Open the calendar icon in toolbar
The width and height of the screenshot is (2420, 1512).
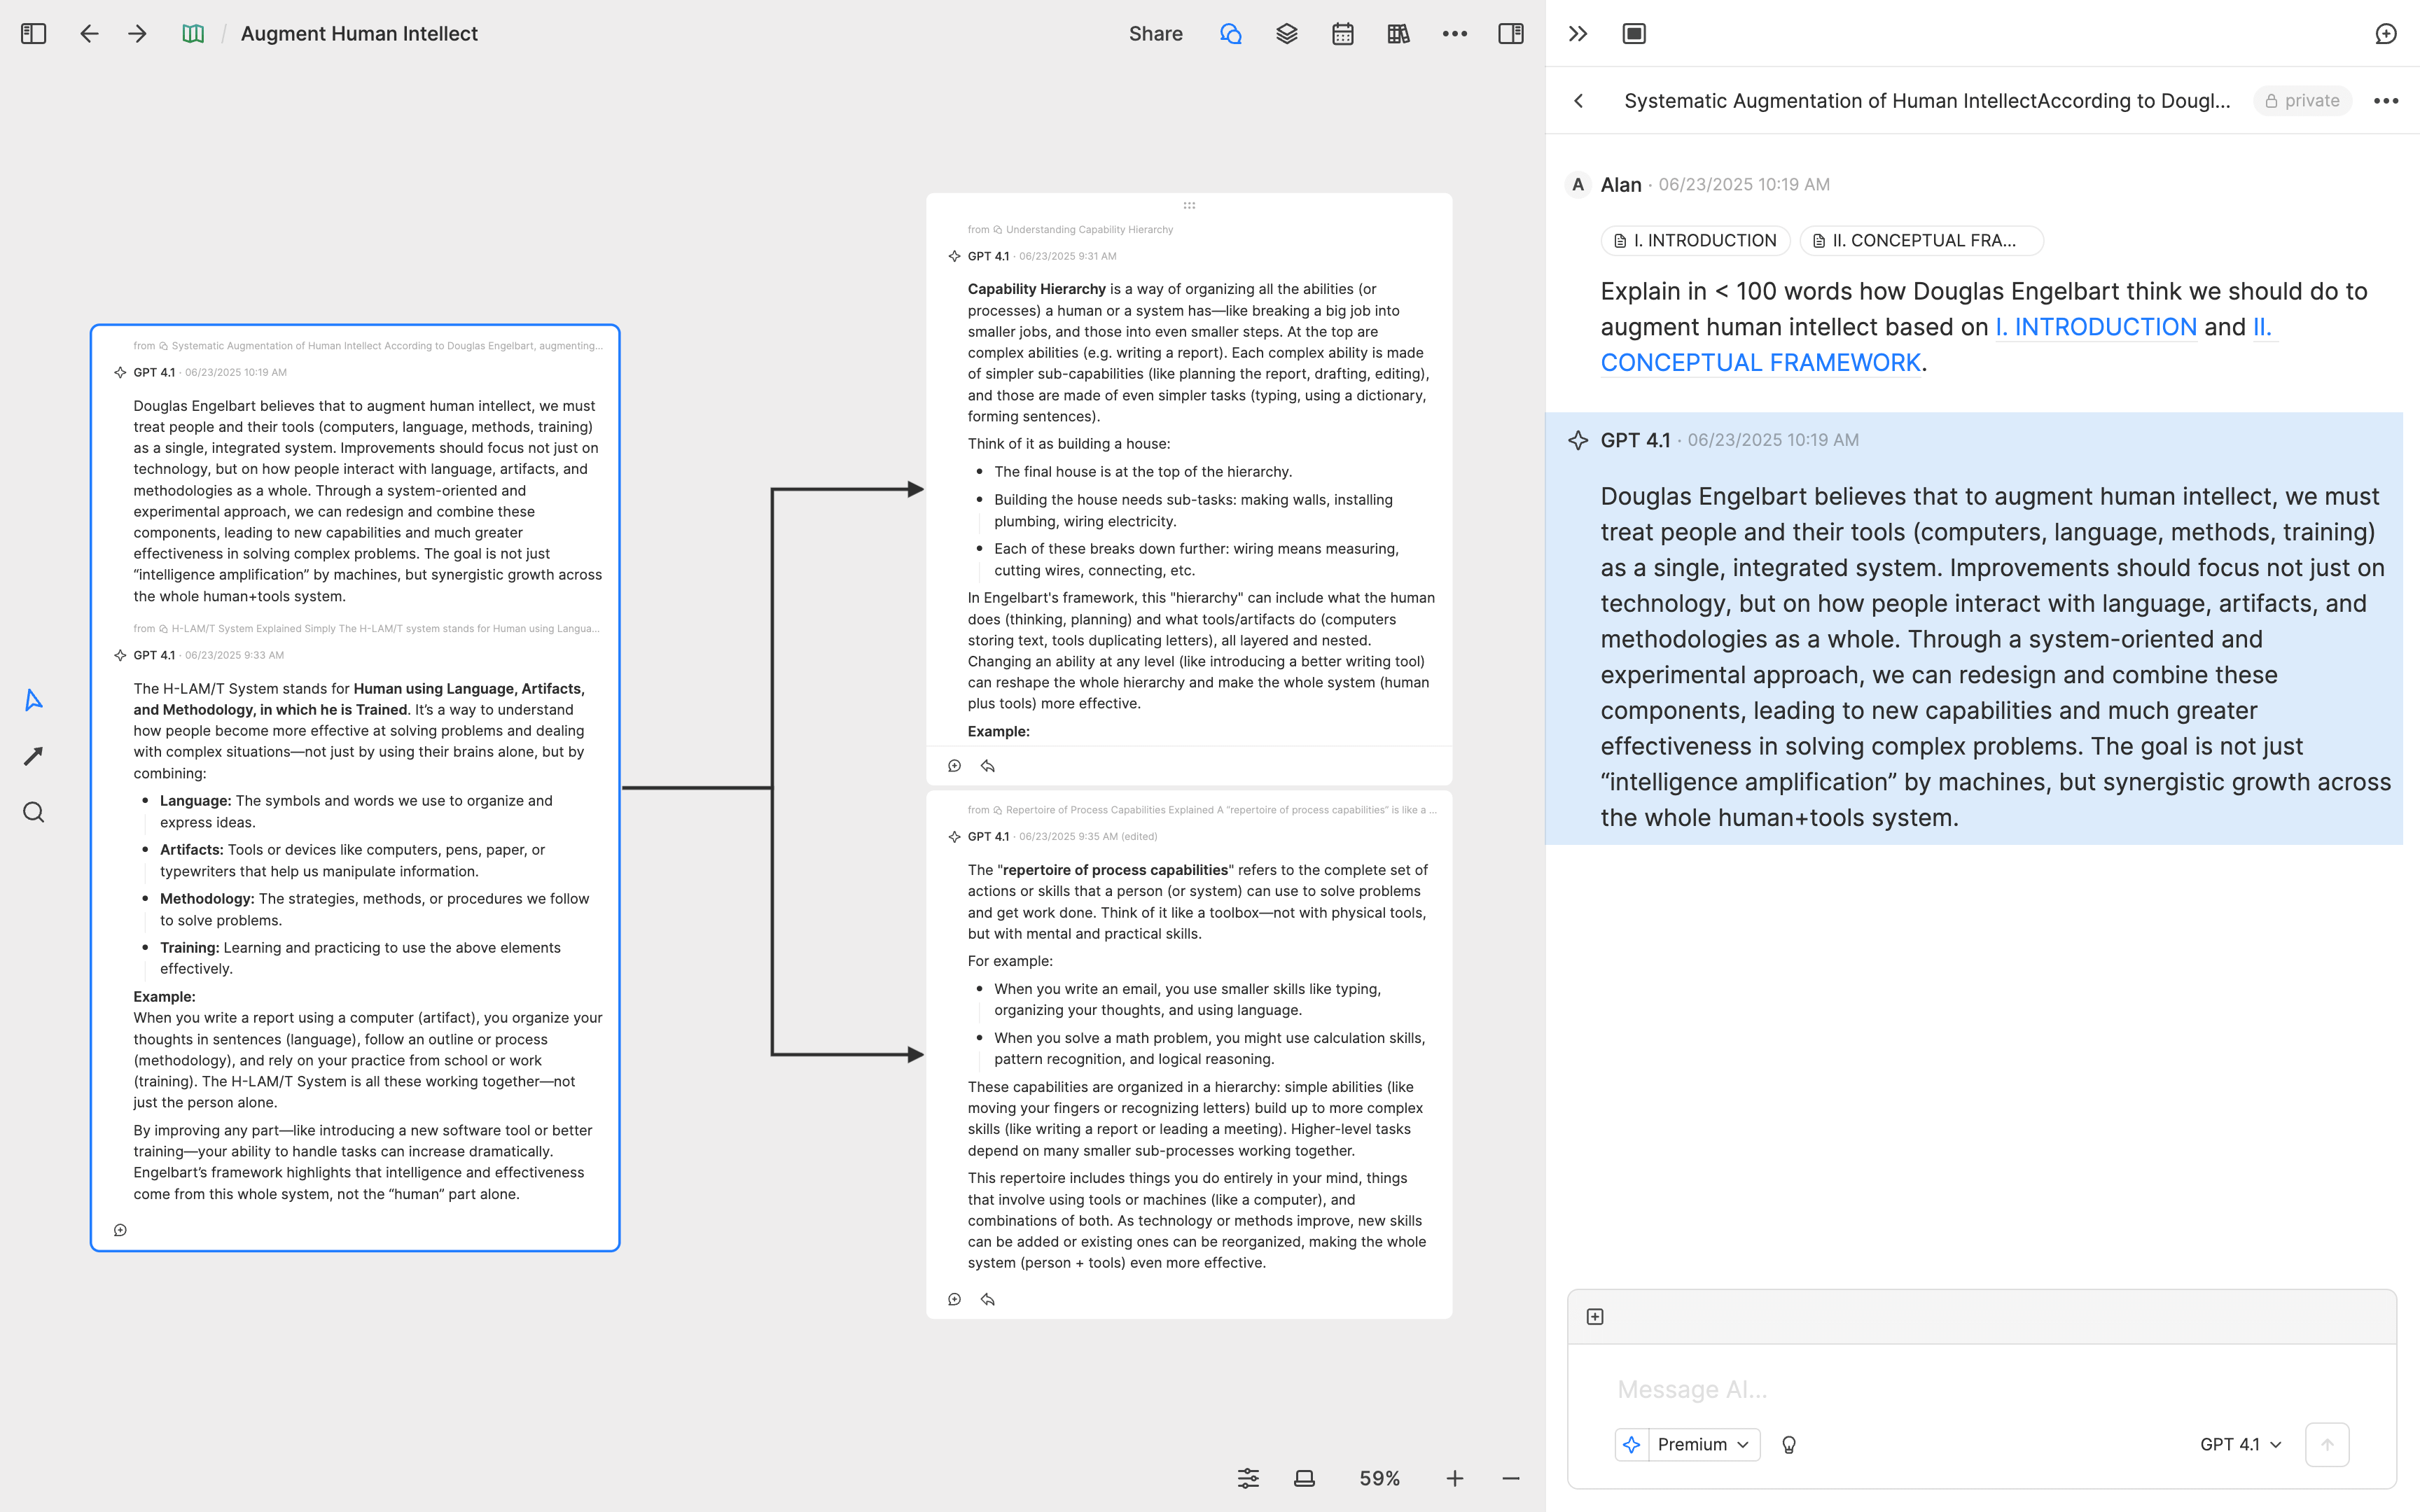pyautogui.click(x=1342, y=34)
